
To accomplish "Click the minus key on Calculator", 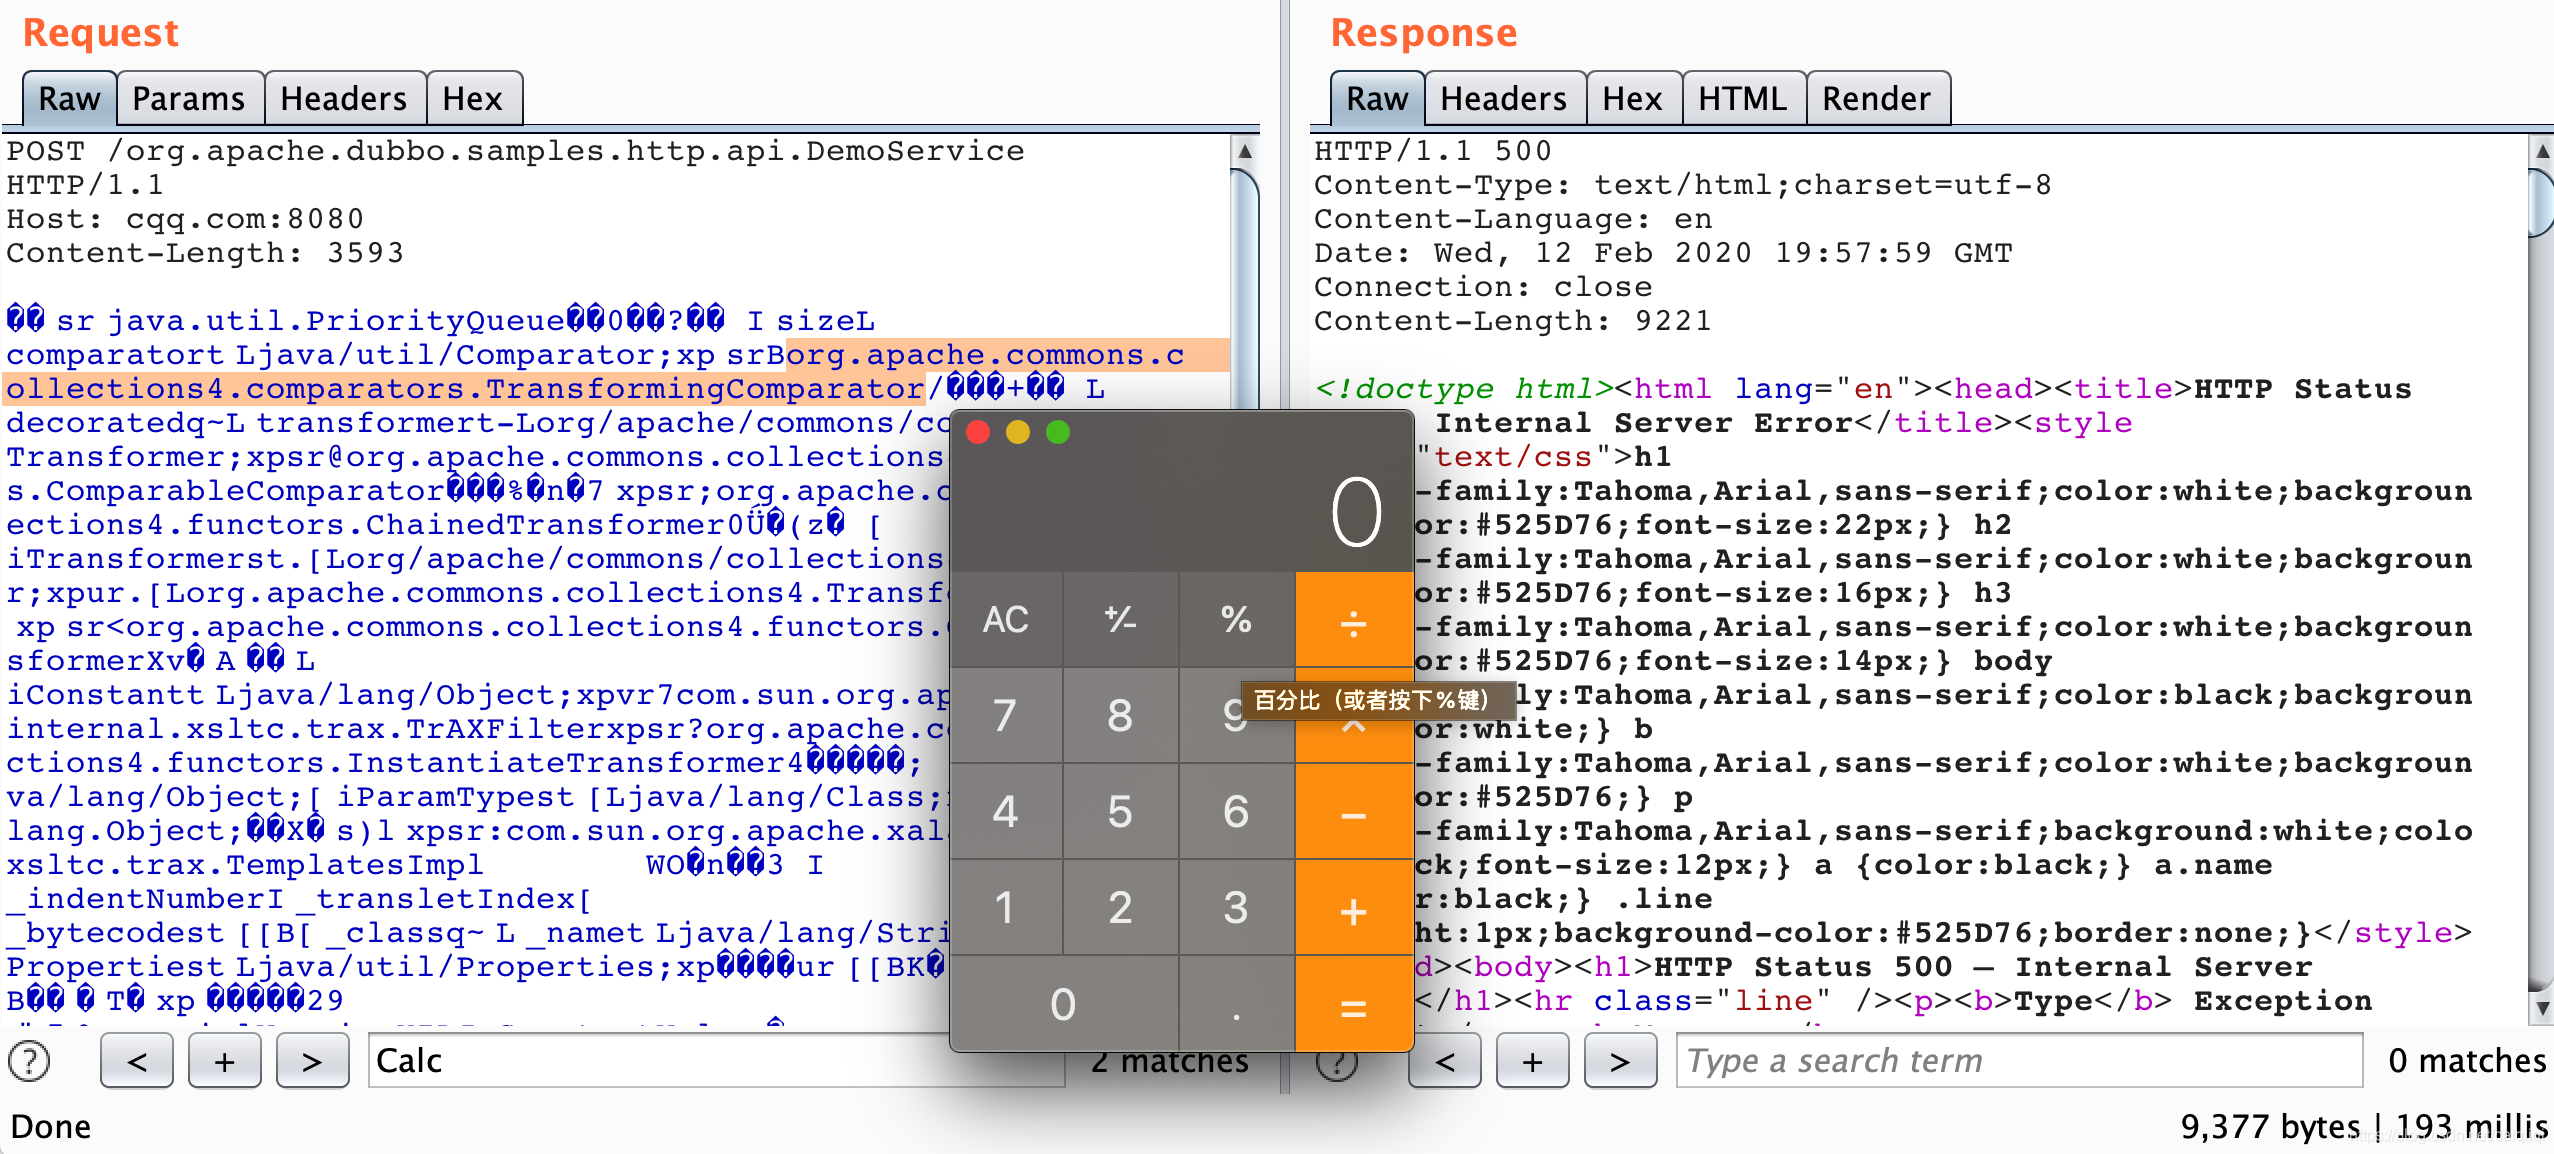I will click(x=1354, y=811).
